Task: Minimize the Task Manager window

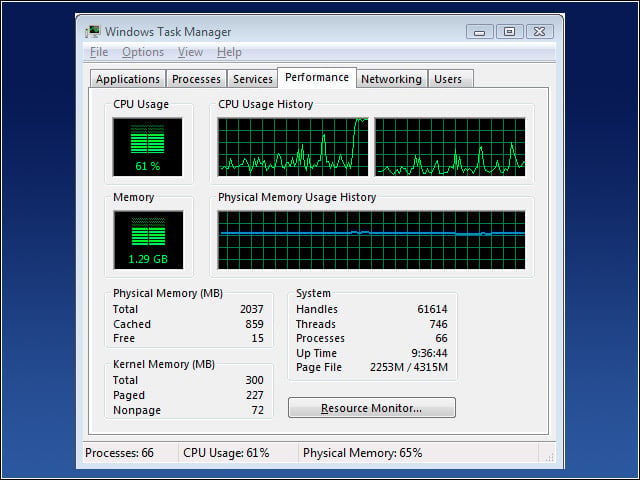Action: pos(480,32)
